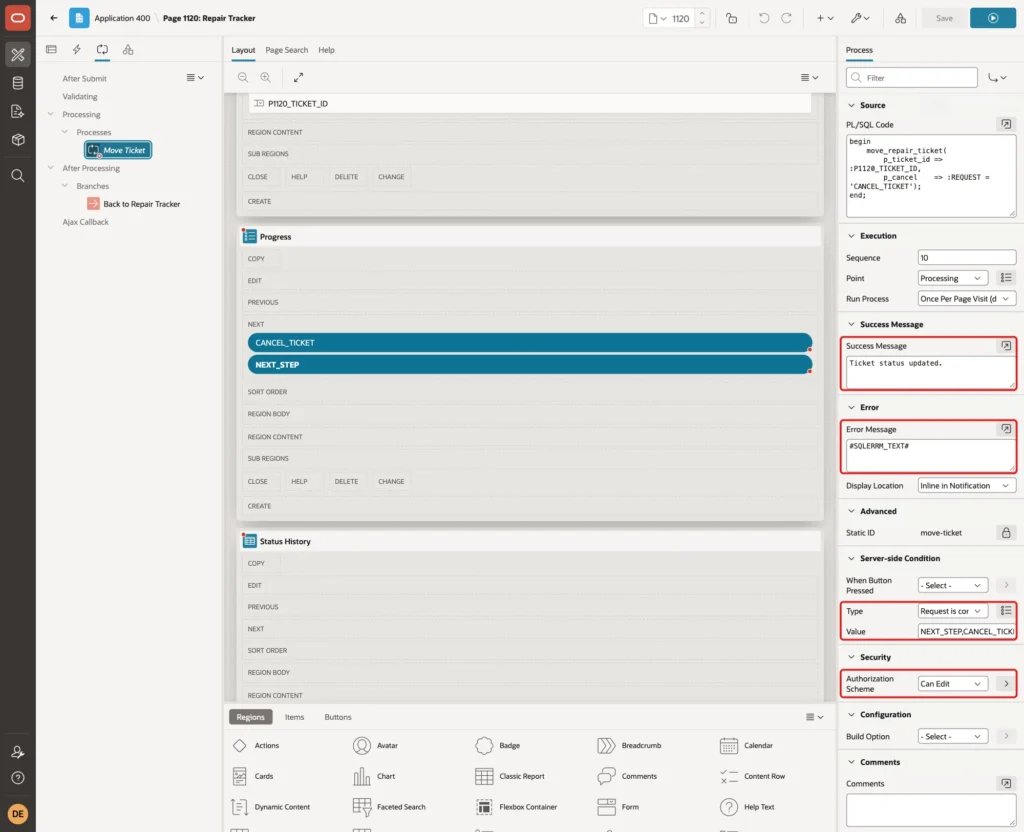Image resolution: width=1024 pixels, height=832 pixels.
Task: Select the Processing tab icon
Action: (103, 50)
